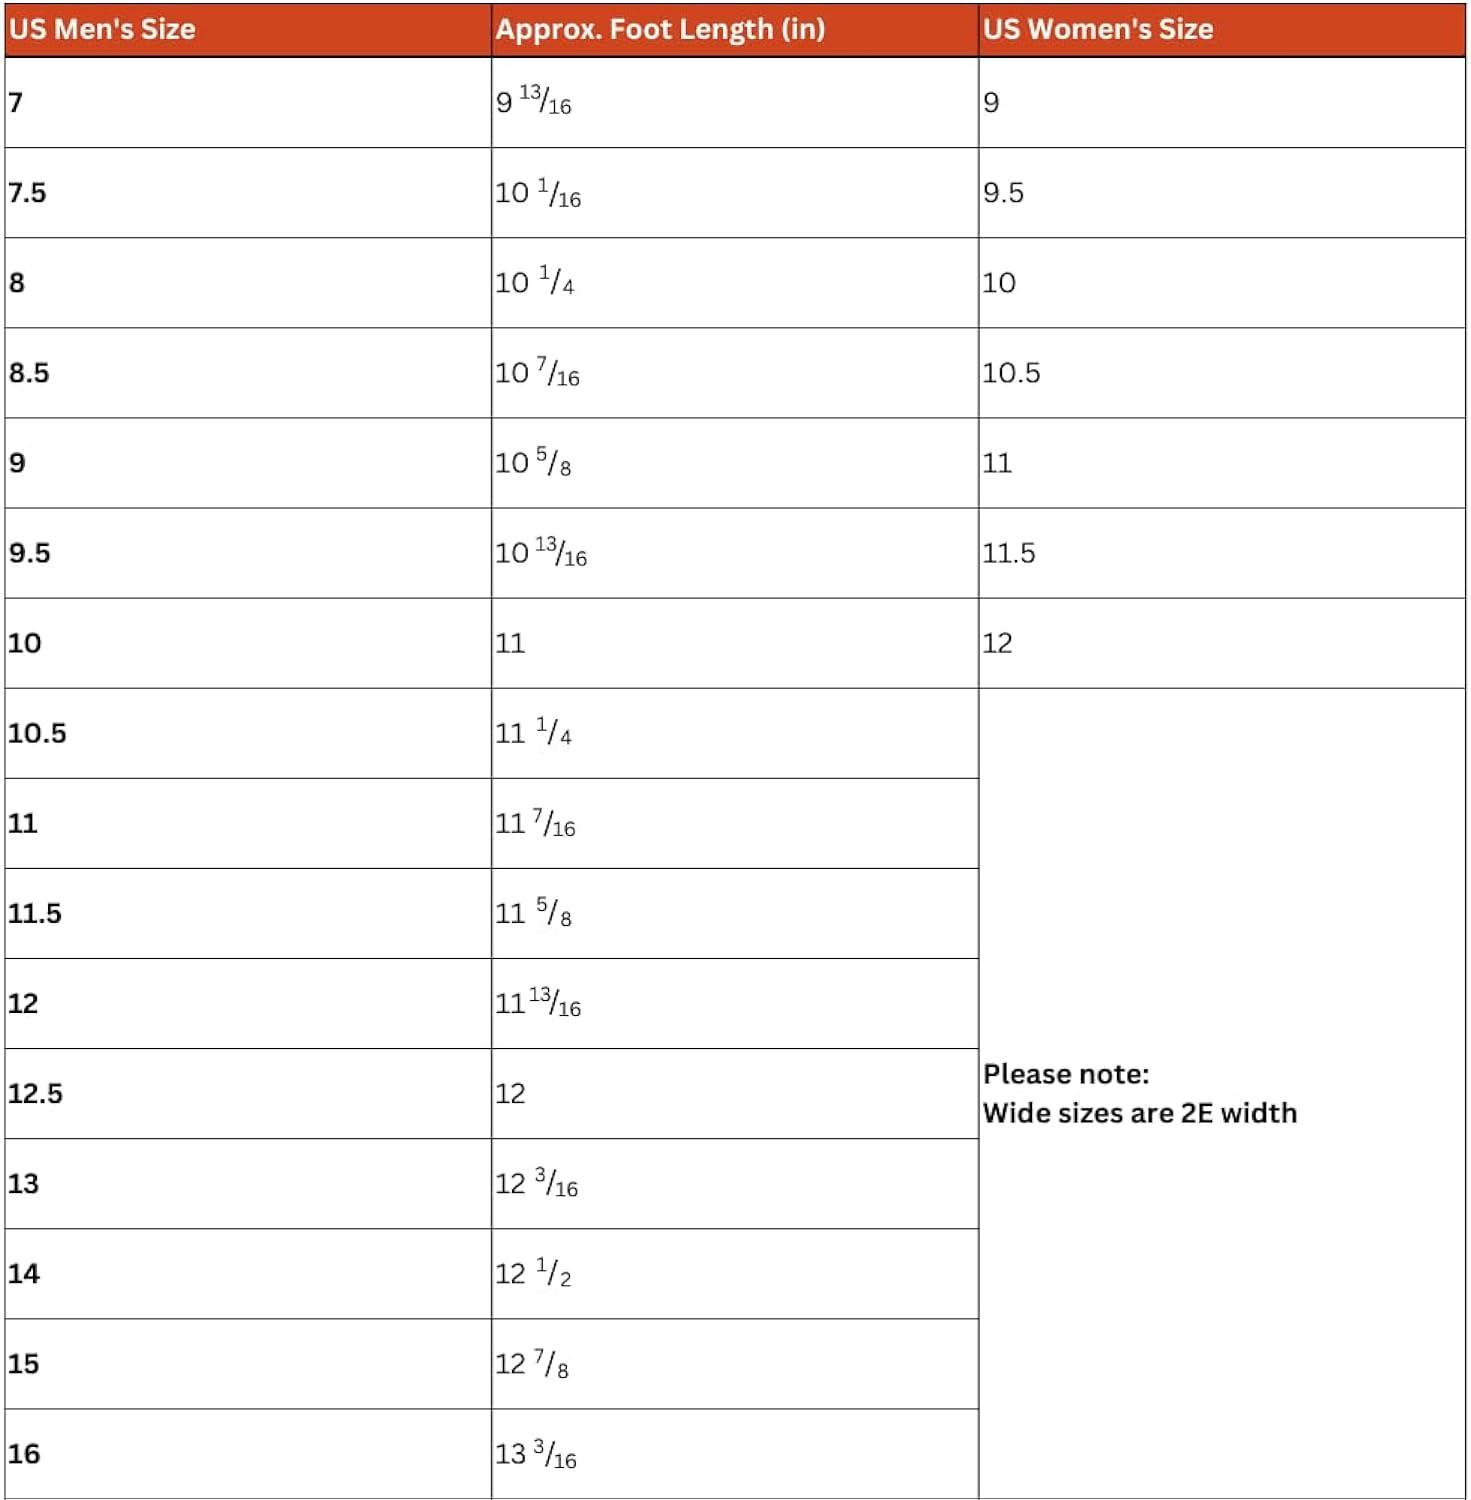The height and width of the screenshot is (1500, 1471).
Task: Click the 9 13/16 foot length cell
Action: pyautogui.click(x=735, y=103)
